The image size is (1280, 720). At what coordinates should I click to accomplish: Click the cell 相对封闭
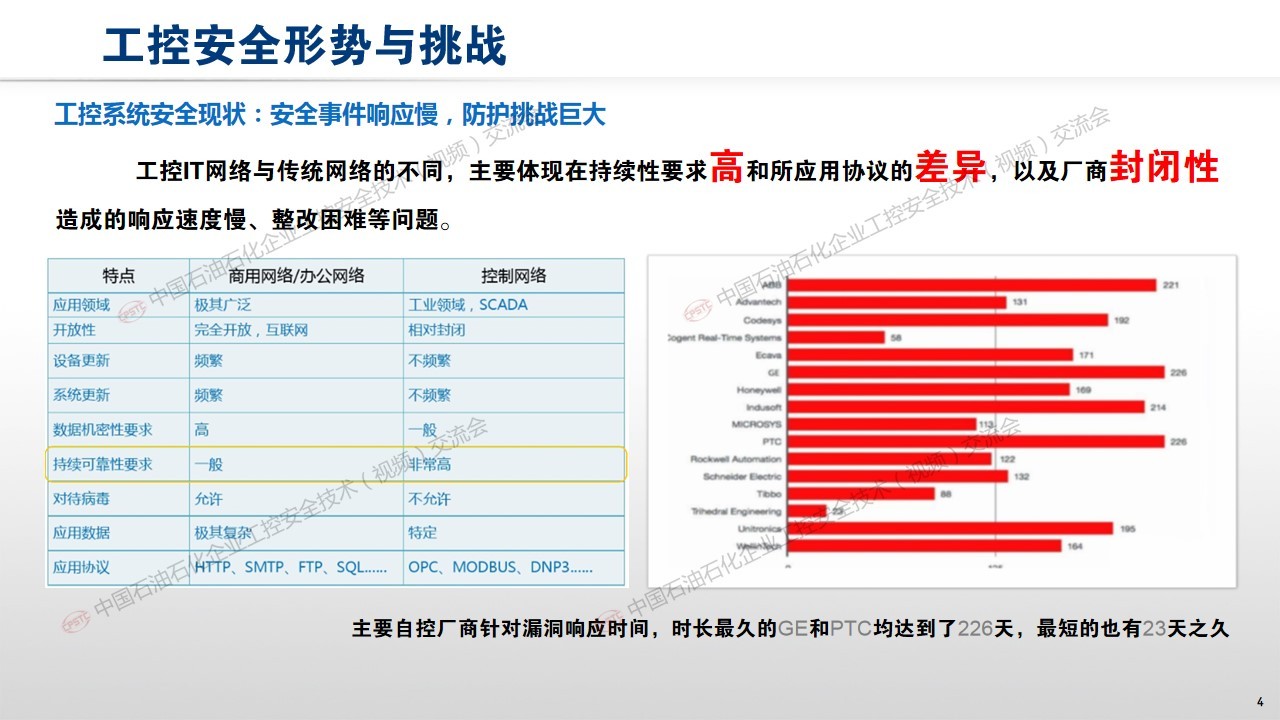pos(436,329)
